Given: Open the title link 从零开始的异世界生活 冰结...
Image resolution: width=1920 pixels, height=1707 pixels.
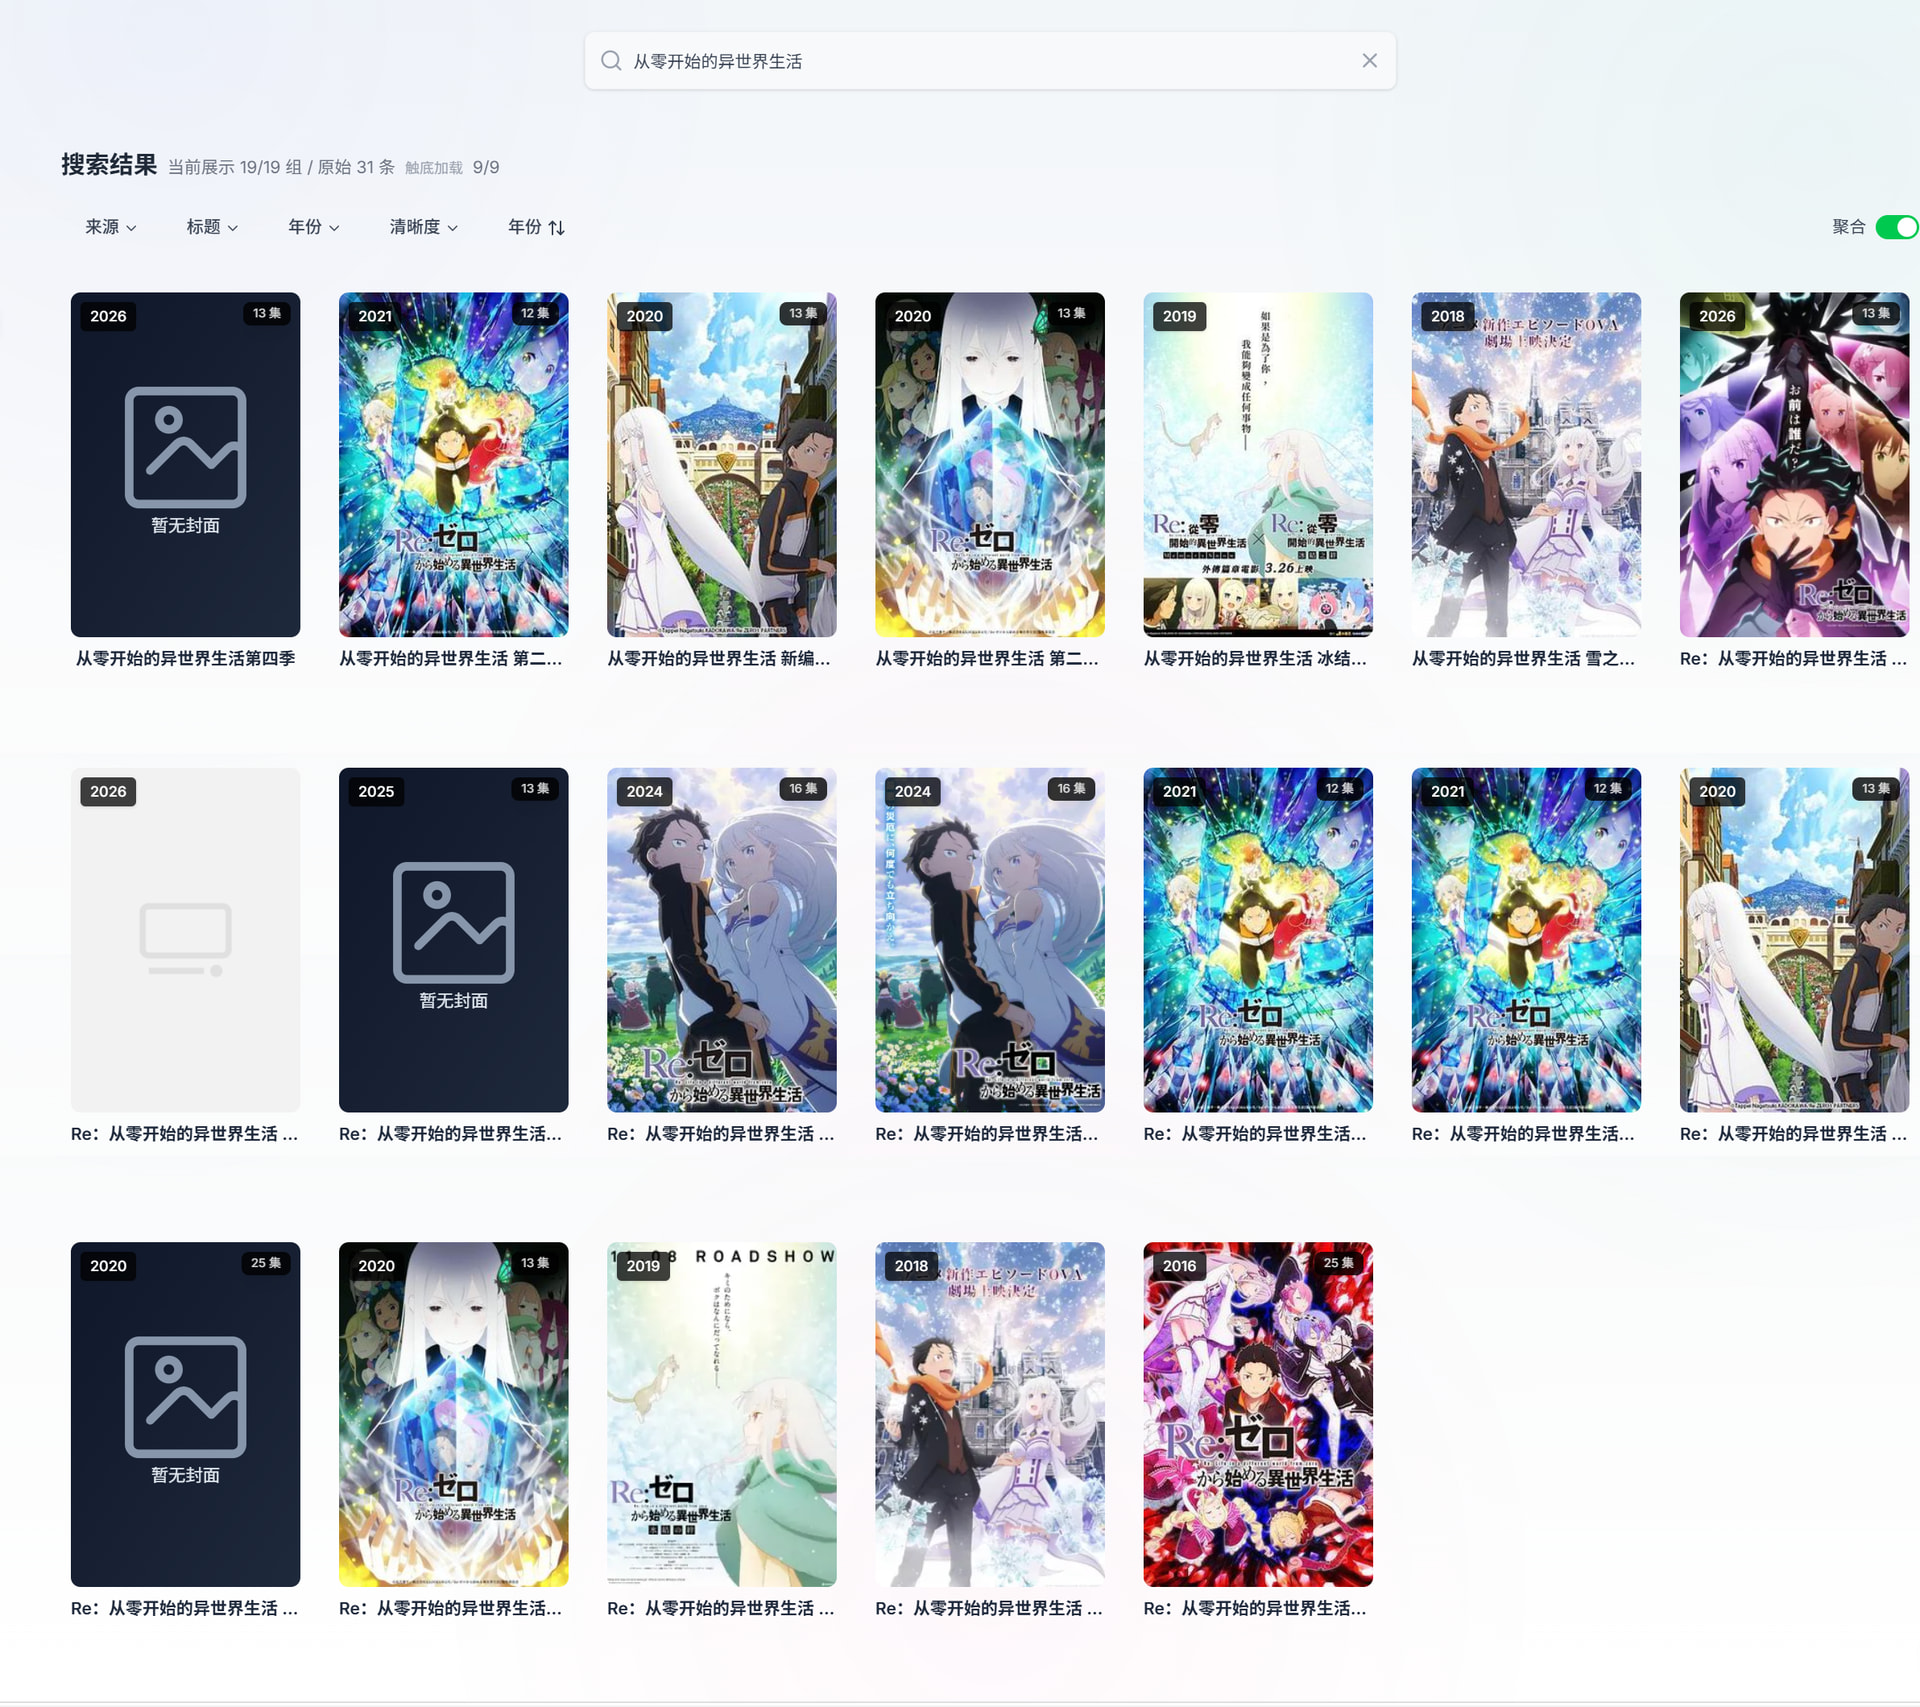Looking at the screenshot, I should [x=1255, y=658].
